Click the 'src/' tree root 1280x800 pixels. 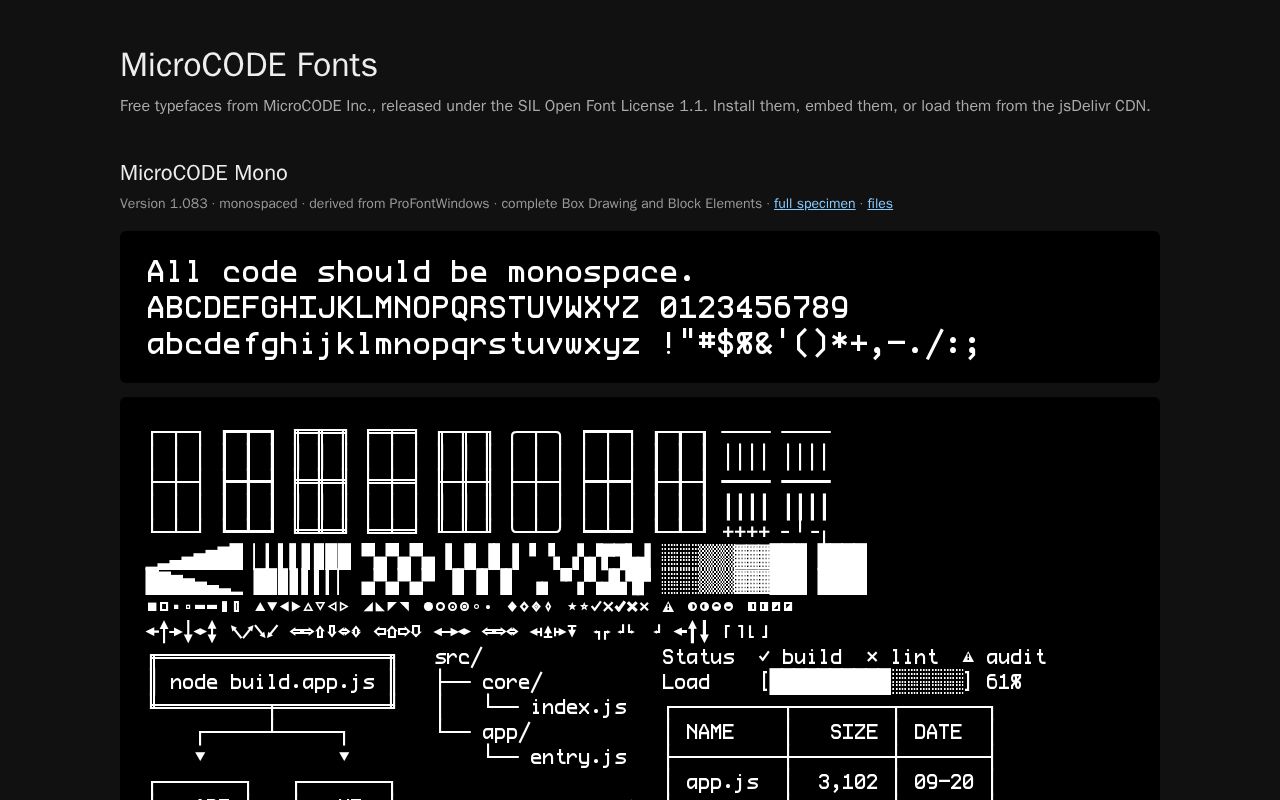coord(459,657)
